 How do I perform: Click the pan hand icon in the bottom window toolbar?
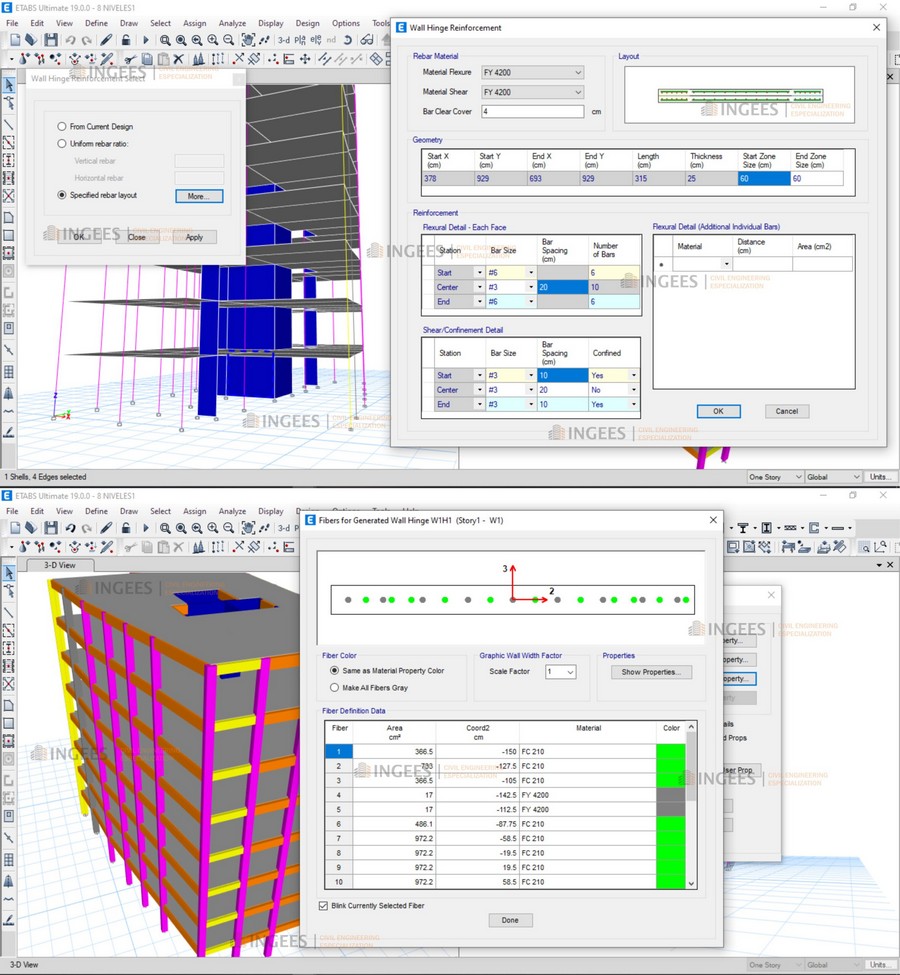point(248,528)
